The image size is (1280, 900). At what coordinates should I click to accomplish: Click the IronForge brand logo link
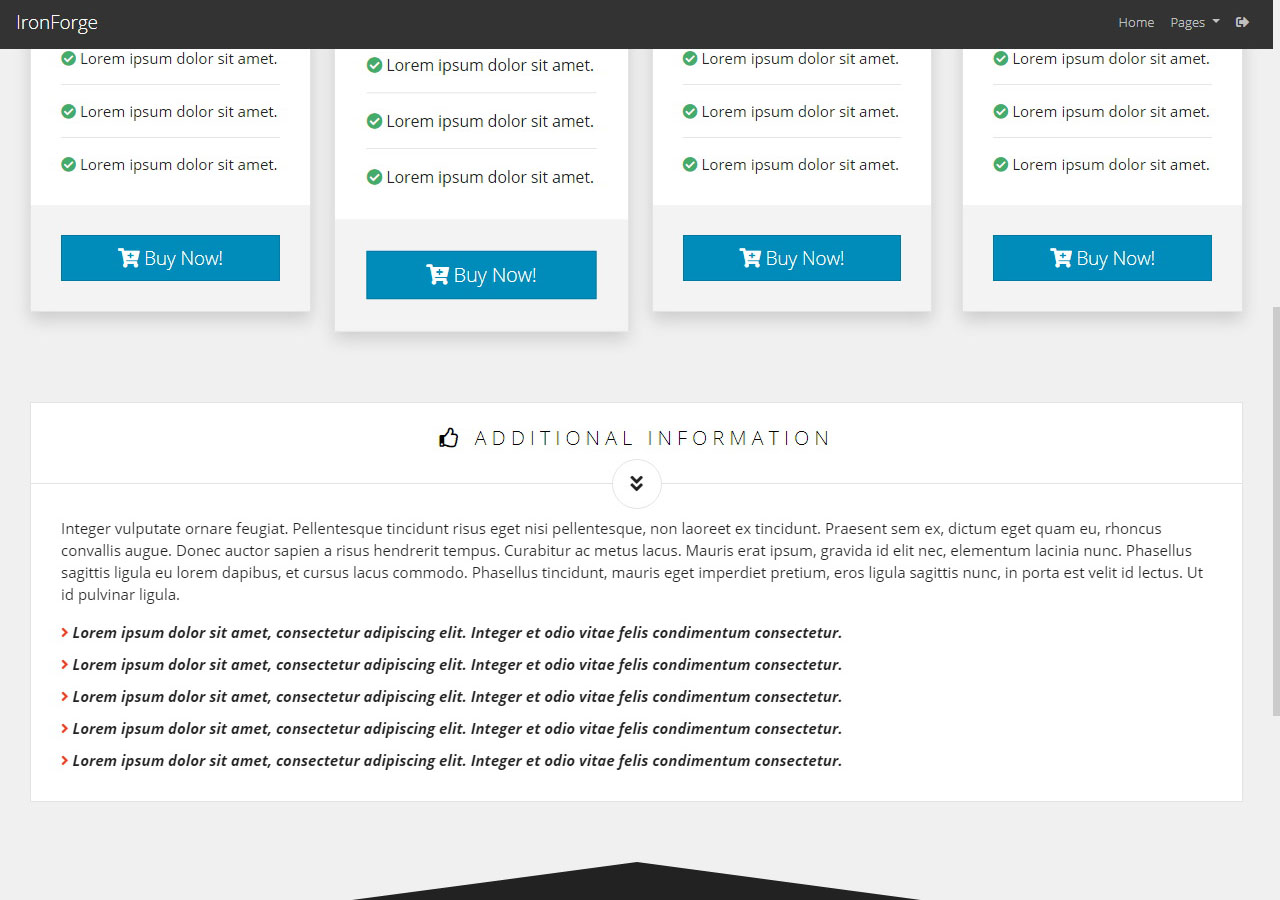[x=57, y=22]
